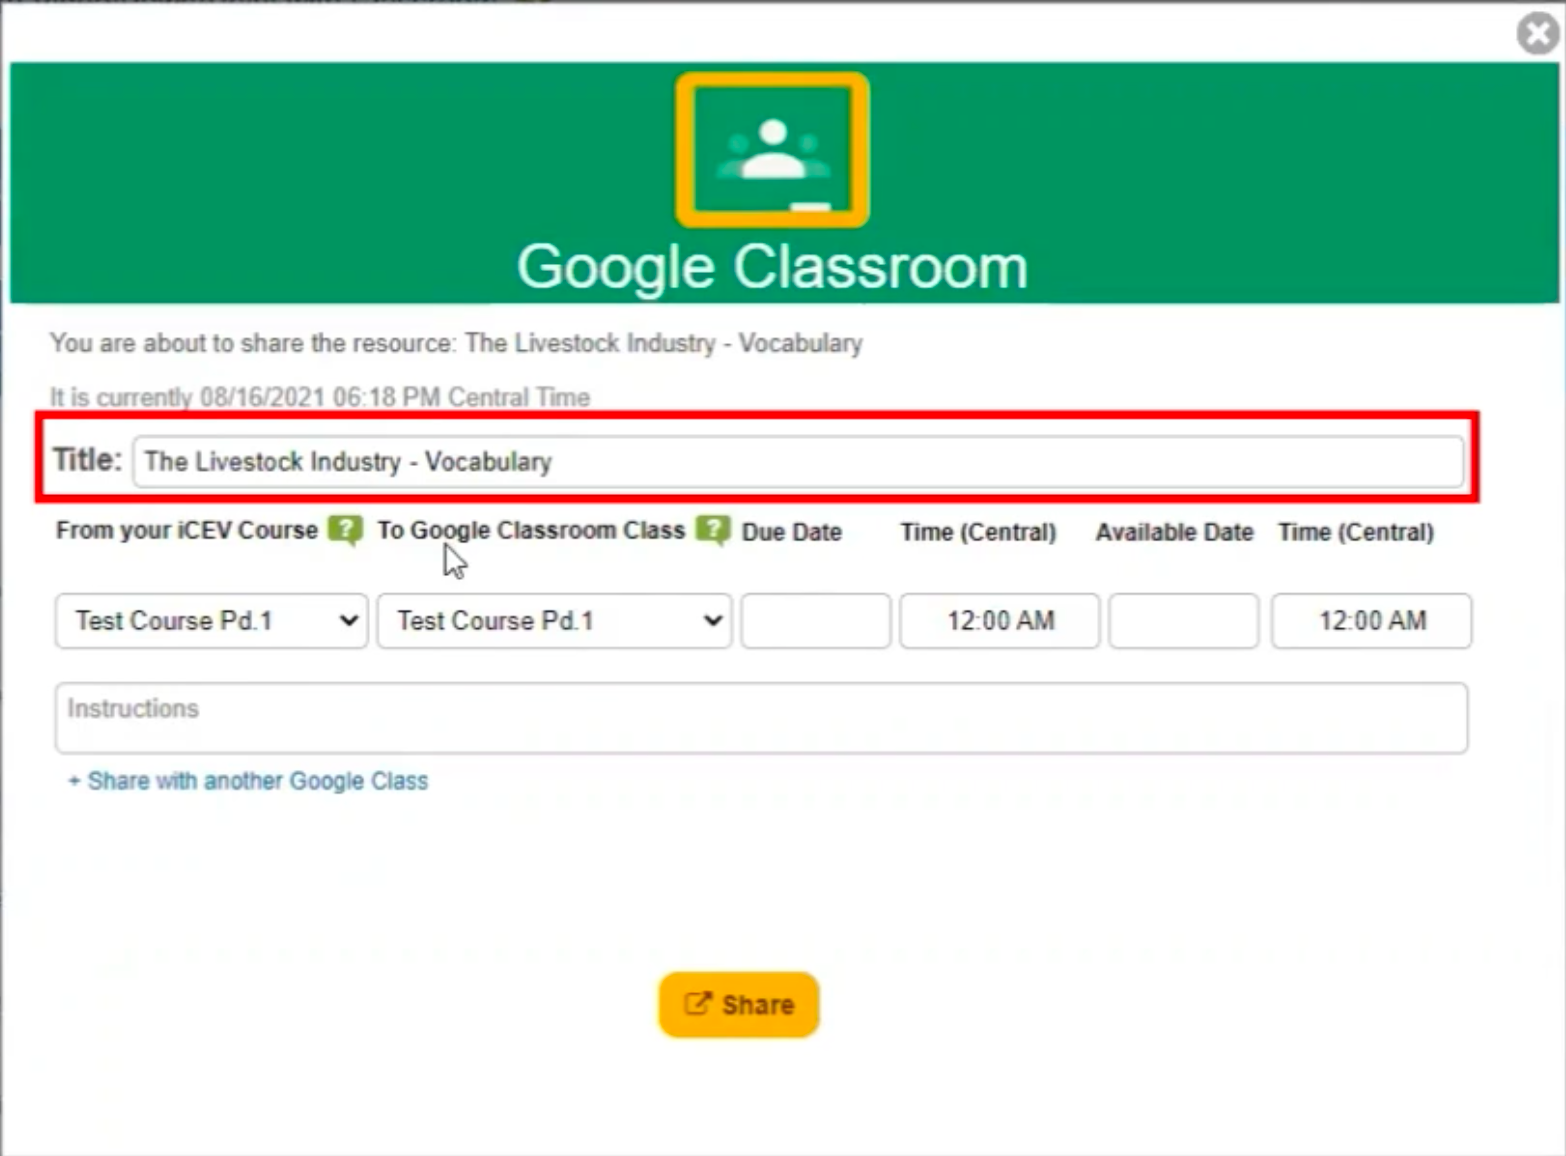Screen dimensions: 1566x1156
Task: Click the From your iCEV Course label
Action: (x=187, y=530)
